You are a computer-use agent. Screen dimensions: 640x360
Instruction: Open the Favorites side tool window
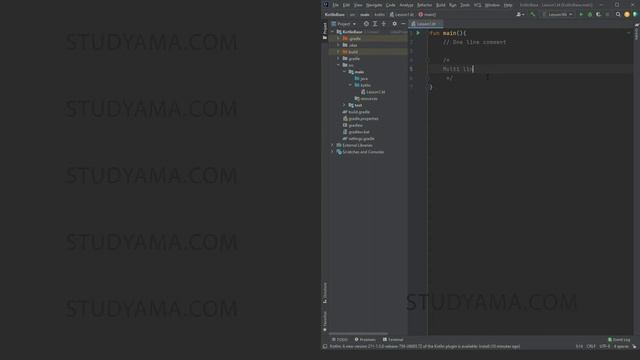pos(325,321)
